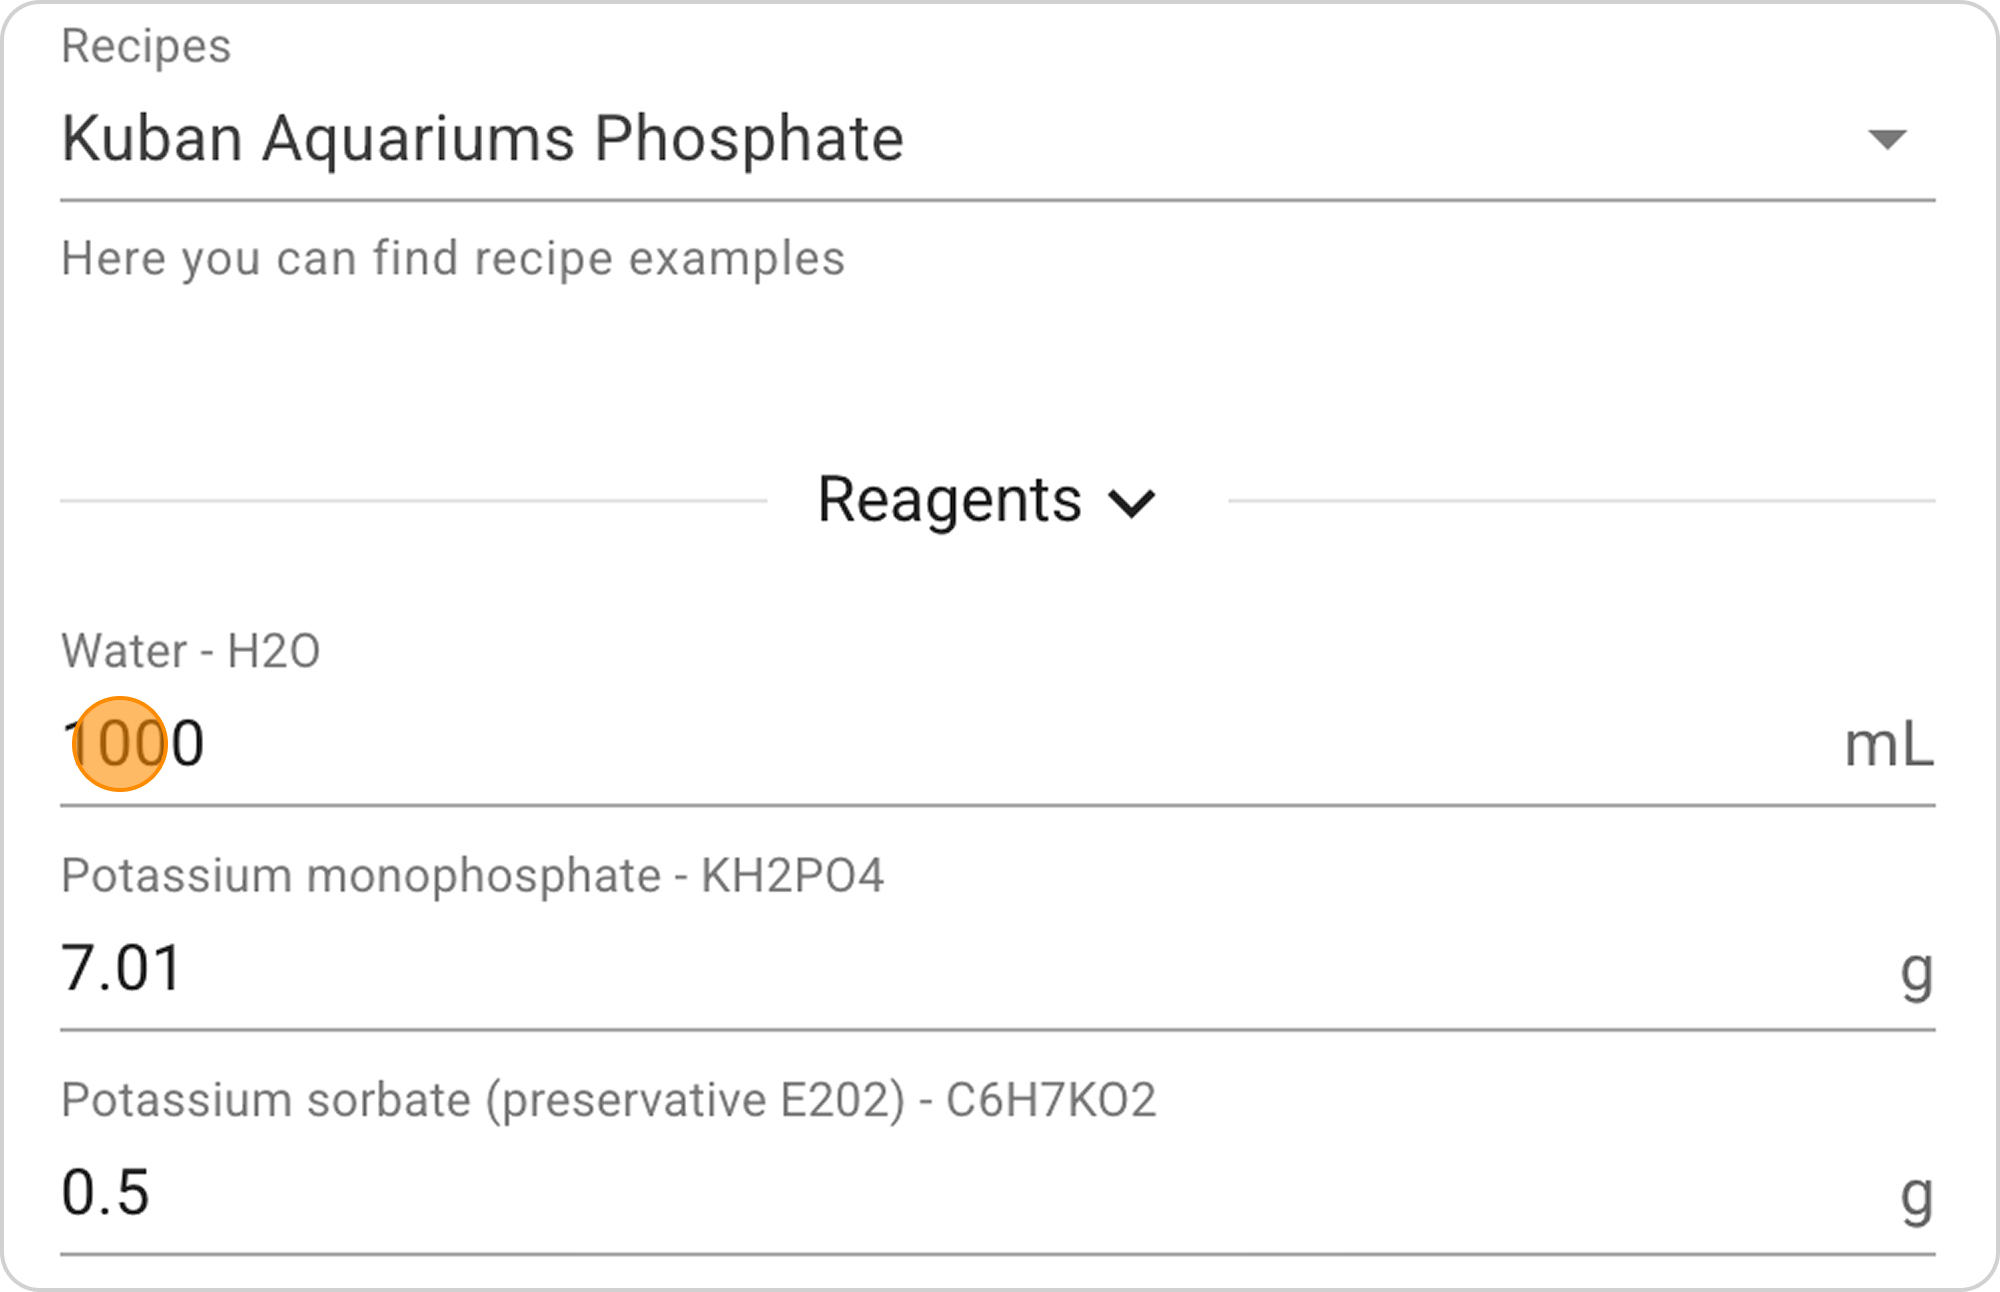Click empty space in the KH2PO4 input field
This screenshot has width=2000, height=1292.
tap(1000, 968)
